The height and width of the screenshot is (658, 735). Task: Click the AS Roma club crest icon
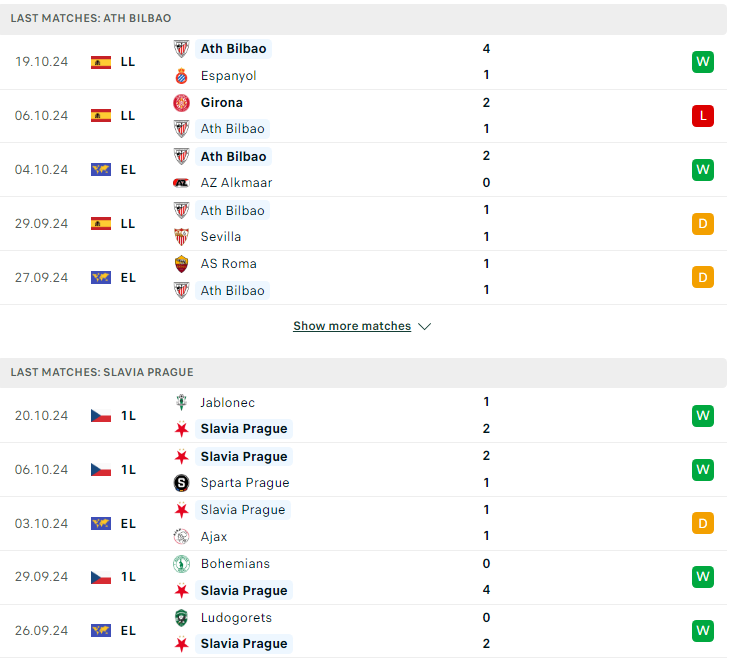pos(181,264)
